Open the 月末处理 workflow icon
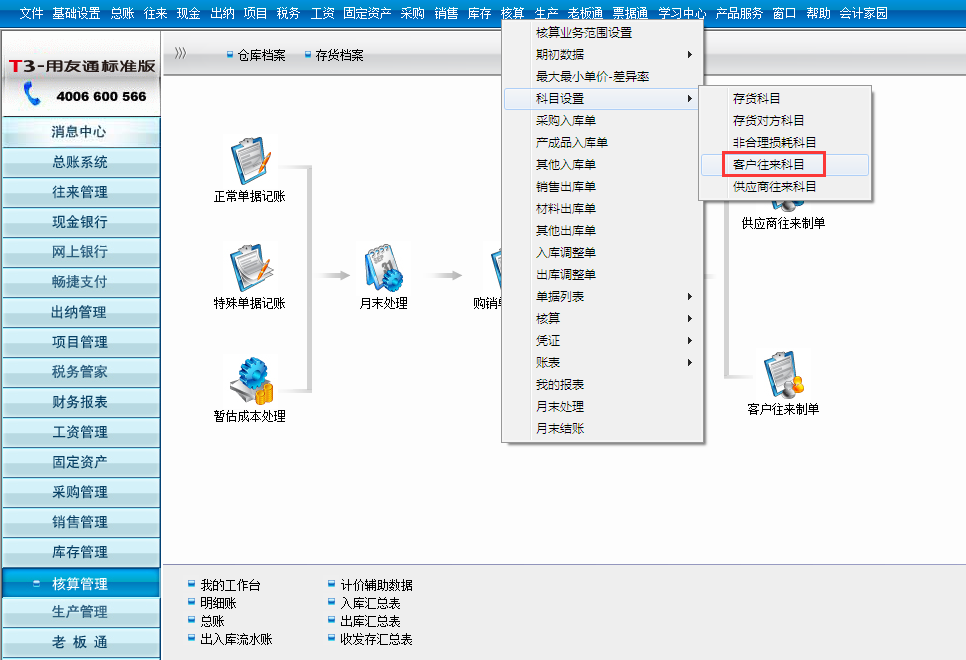Screen dimensions: 966x660 click(383, 269)
